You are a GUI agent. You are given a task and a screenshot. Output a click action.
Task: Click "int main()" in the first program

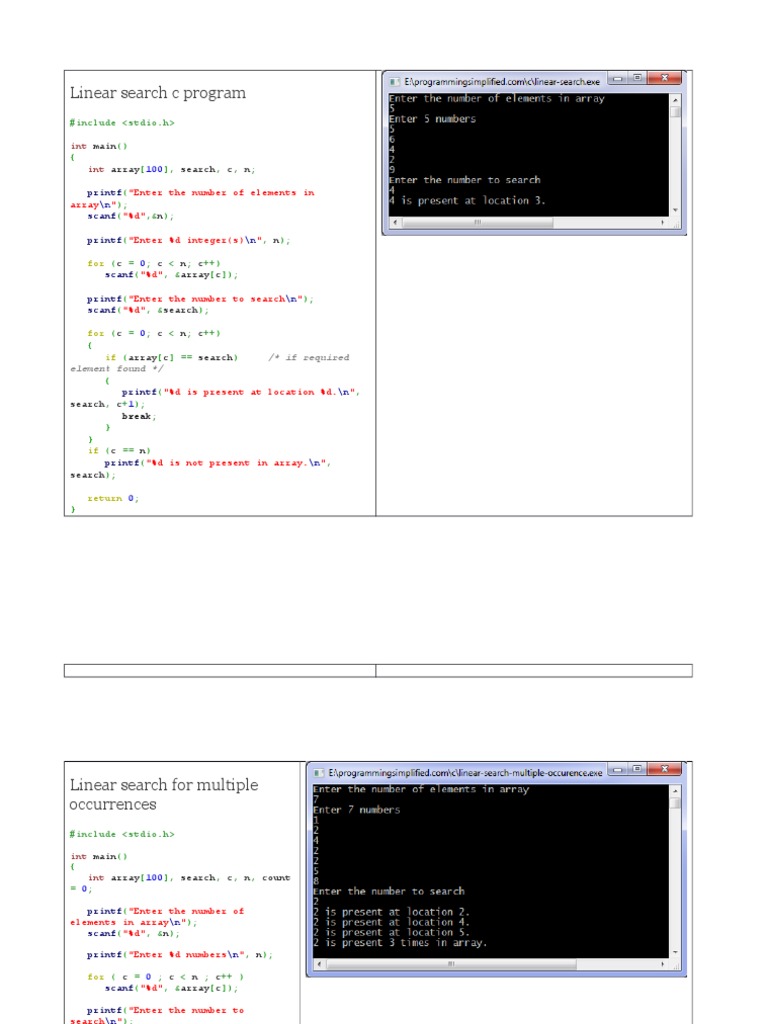(99, 146)
